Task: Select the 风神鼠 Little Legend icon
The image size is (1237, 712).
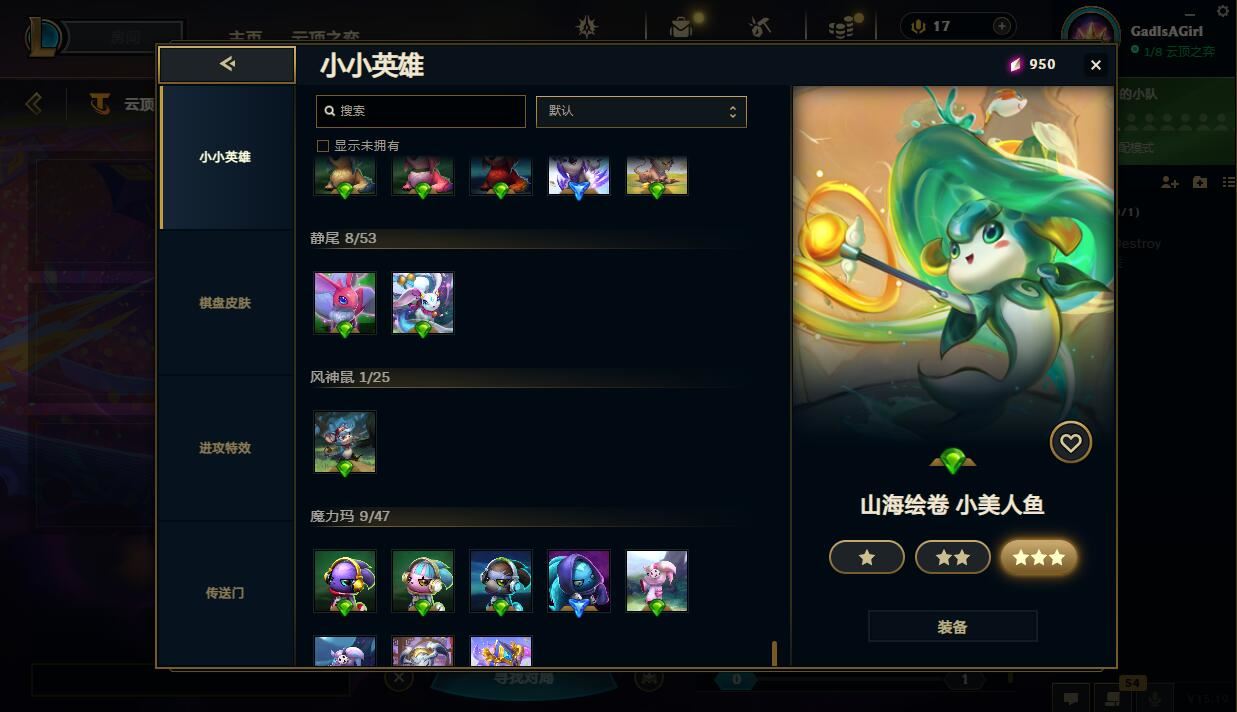Action: [345, 442]
